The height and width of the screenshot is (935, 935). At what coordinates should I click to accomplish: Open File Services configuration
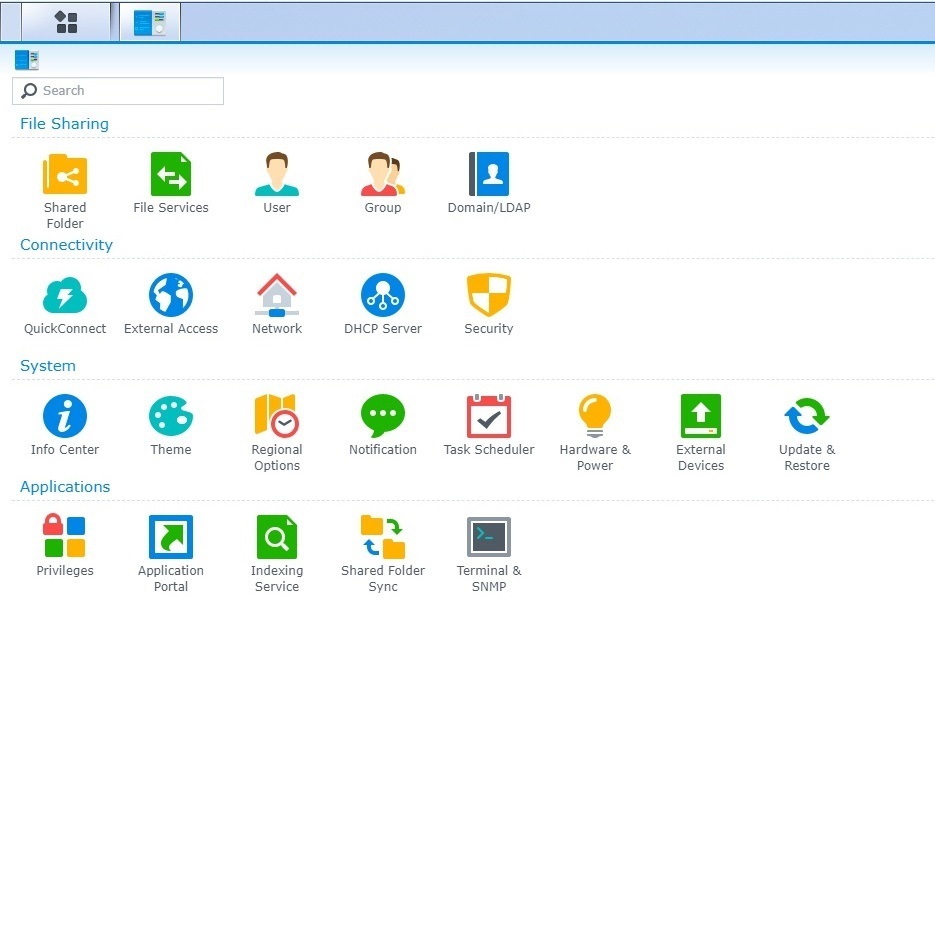[170, 173]
